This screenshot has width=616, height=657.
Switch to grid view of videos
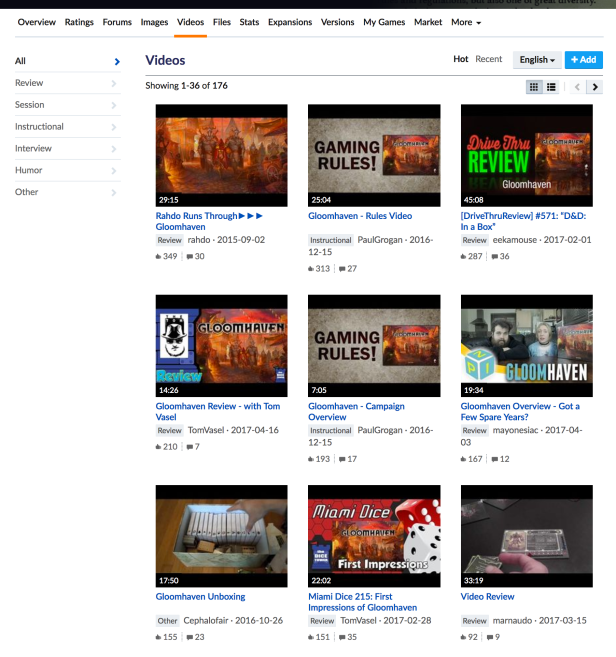tap(534, 87)
